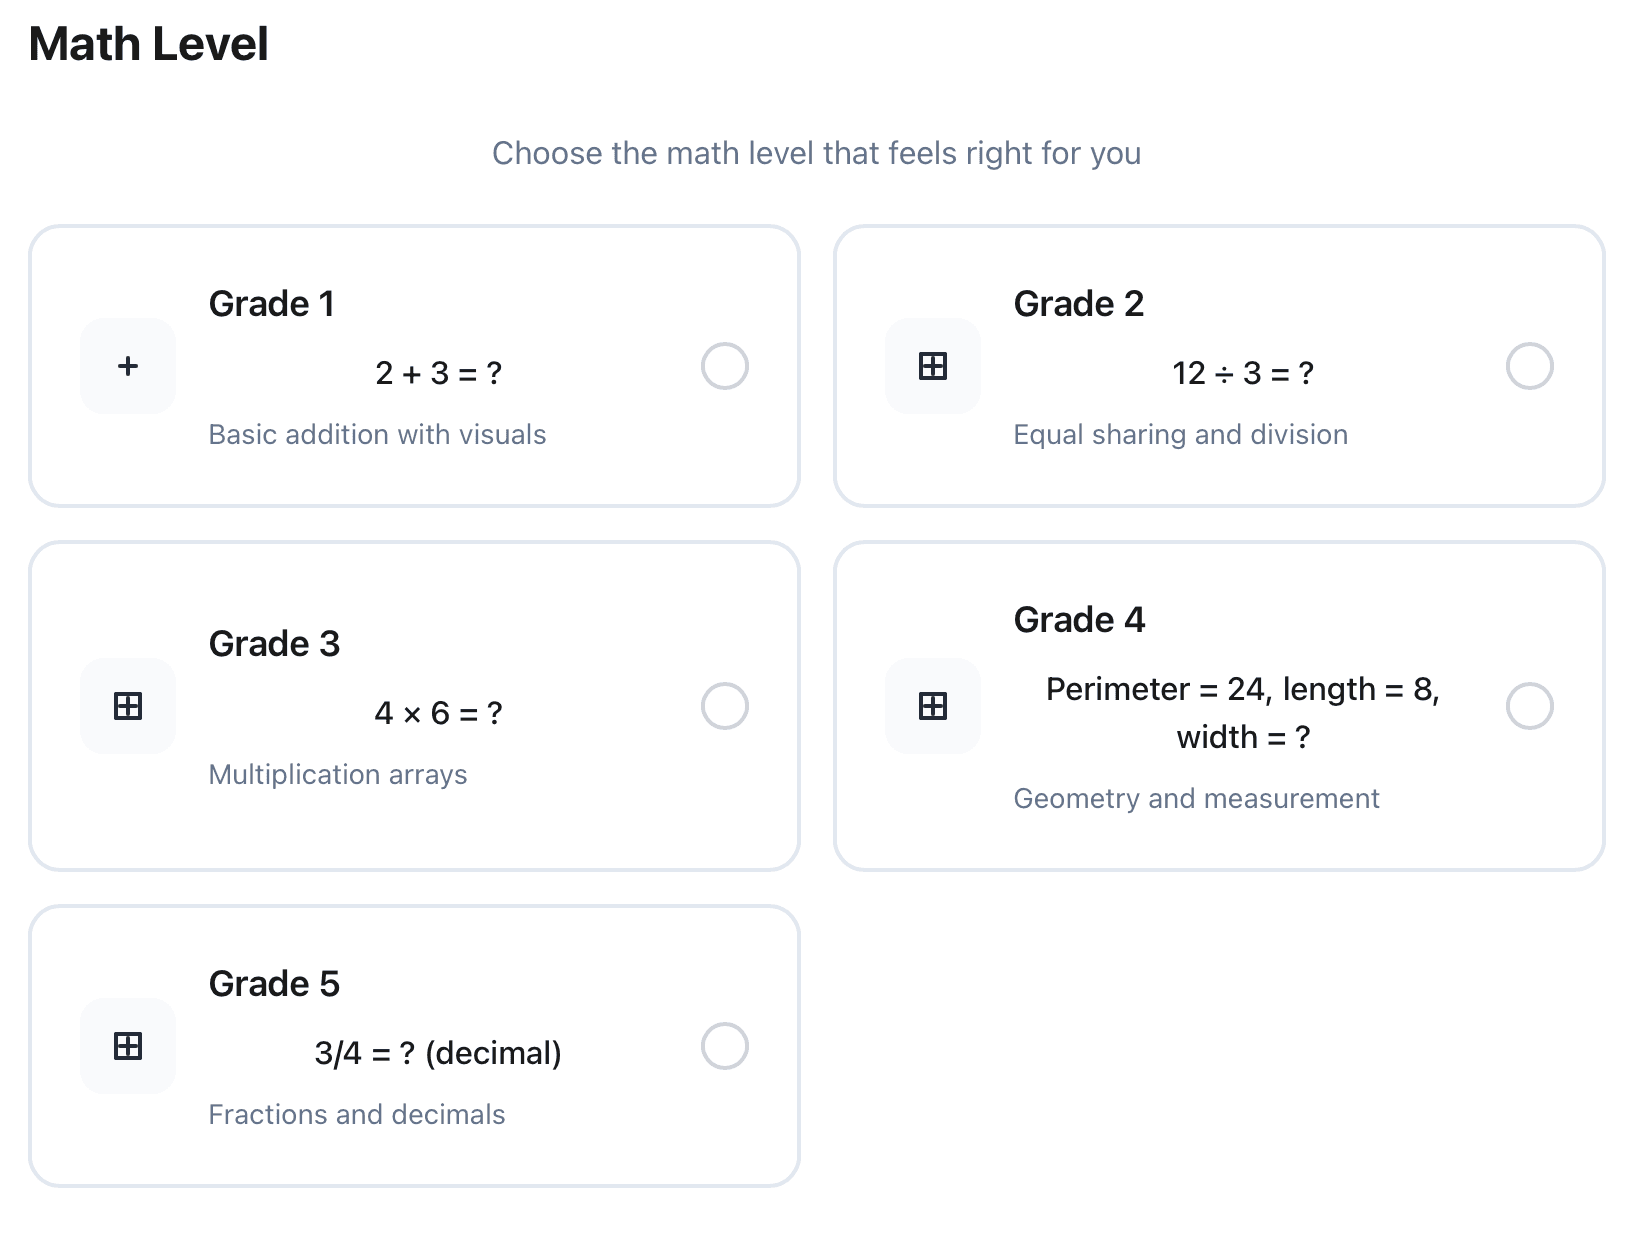Click the text Fractions and decimals
Image resolution: width=1644 pixels, height=1236 pixels.
pyautogui.click(x=357, y=1114)
